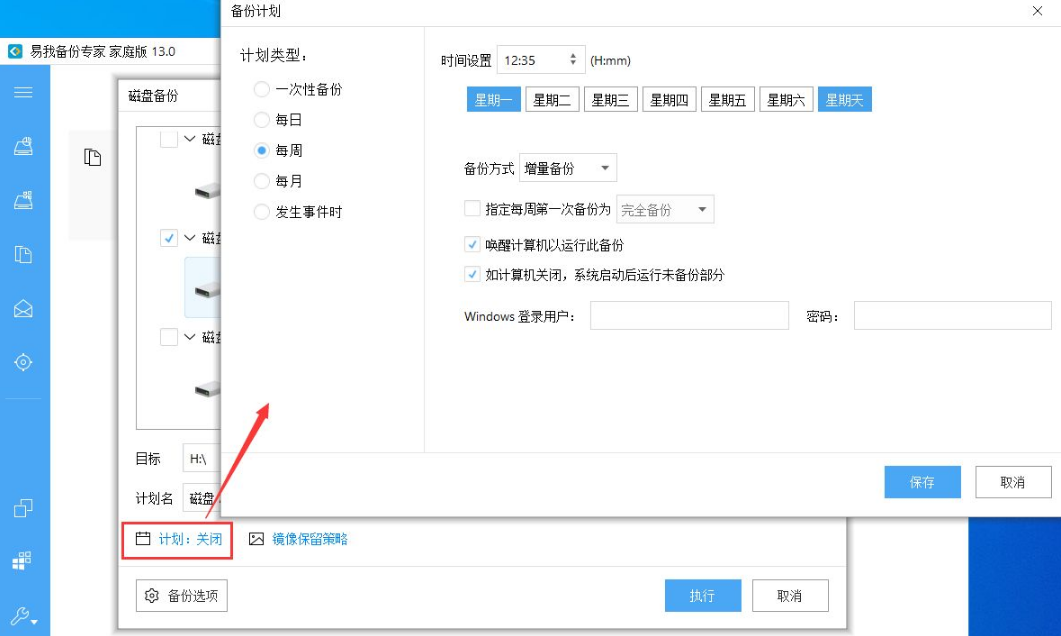
Task: Check the bottommost disk checkbox in 磁盘备份 list
Action: click(x=168, y=336)
